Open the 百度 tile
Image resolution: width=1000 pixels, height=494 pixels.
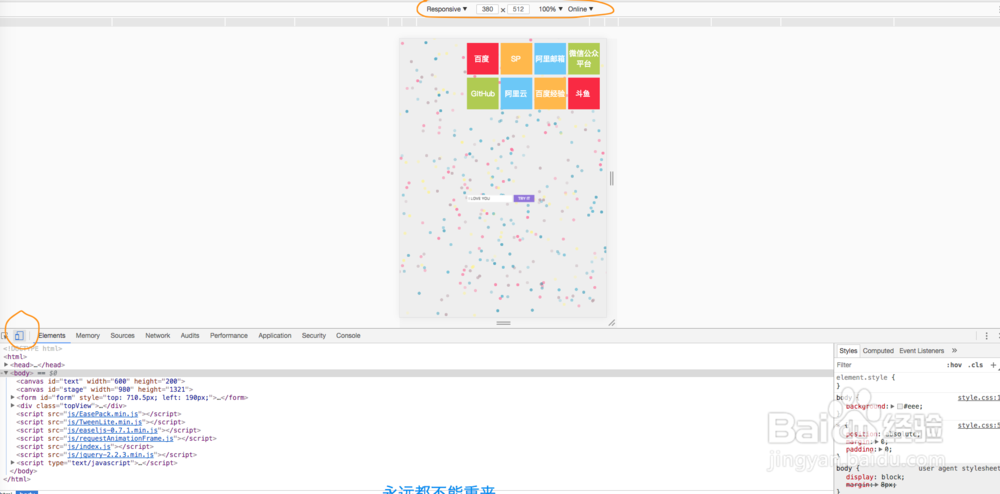tap(482, 59)
